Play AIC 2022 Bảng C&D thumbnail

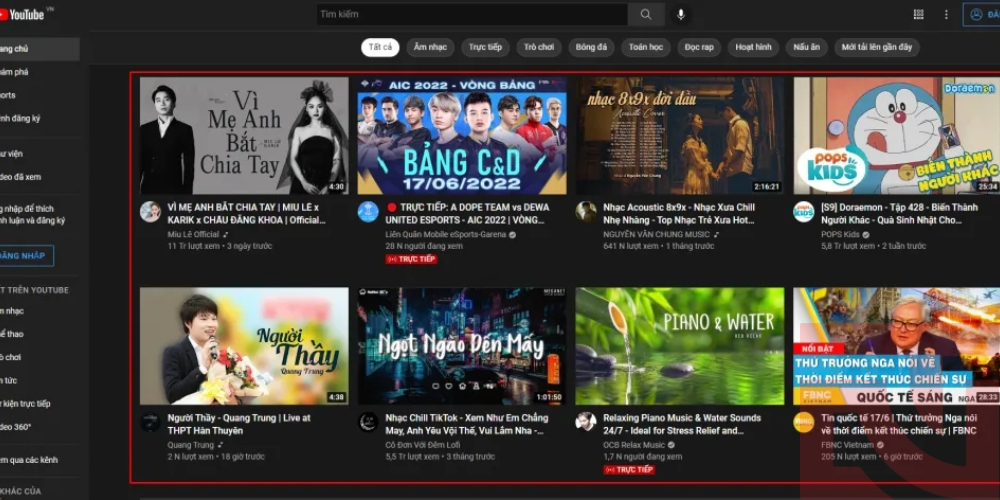pyautogui.click(x=462, y=136)
